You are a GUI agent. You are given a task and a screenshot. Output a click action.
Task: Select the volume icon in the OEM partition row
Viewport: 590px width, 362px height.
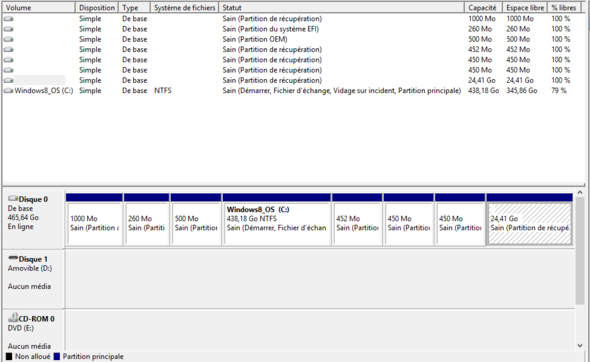coord(8,39)
